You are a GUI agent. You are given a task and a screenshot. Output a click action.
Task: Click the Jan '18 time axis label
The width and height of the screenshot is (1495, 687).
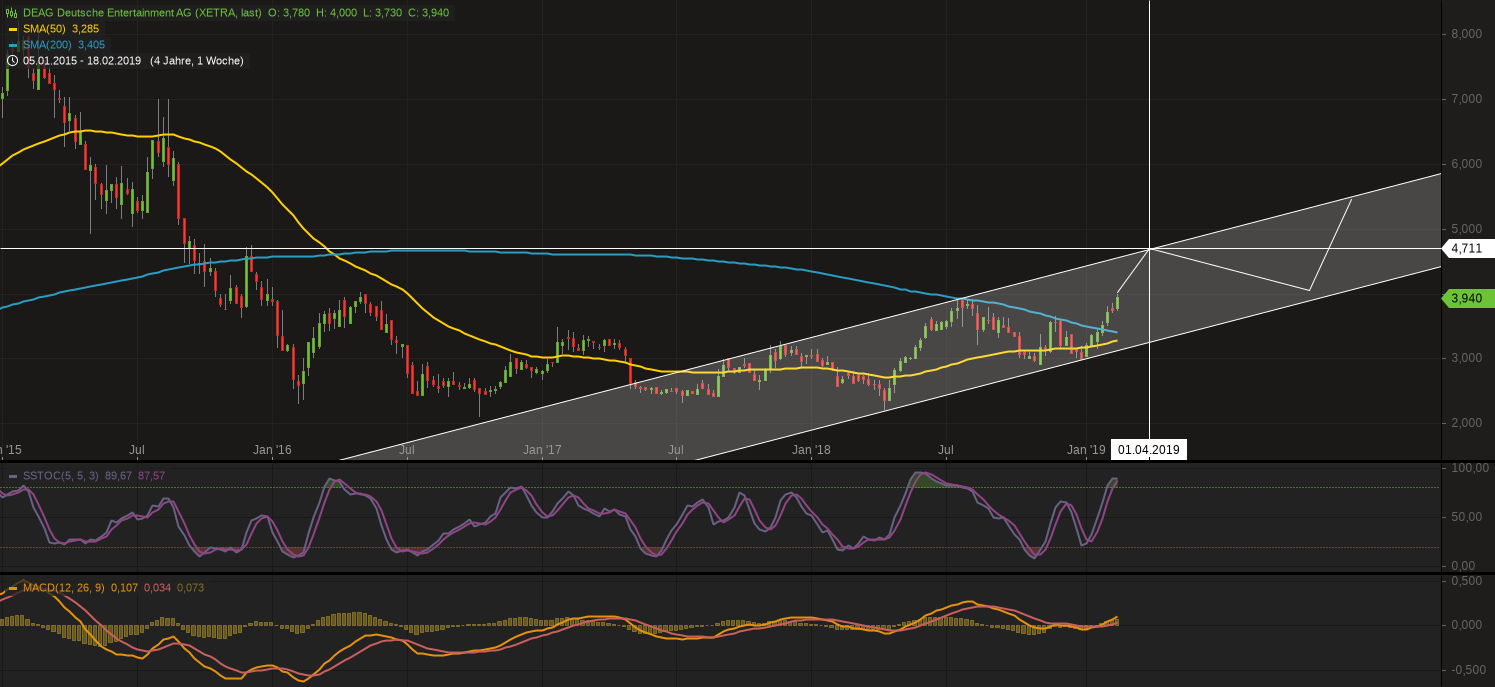point(811,450)
